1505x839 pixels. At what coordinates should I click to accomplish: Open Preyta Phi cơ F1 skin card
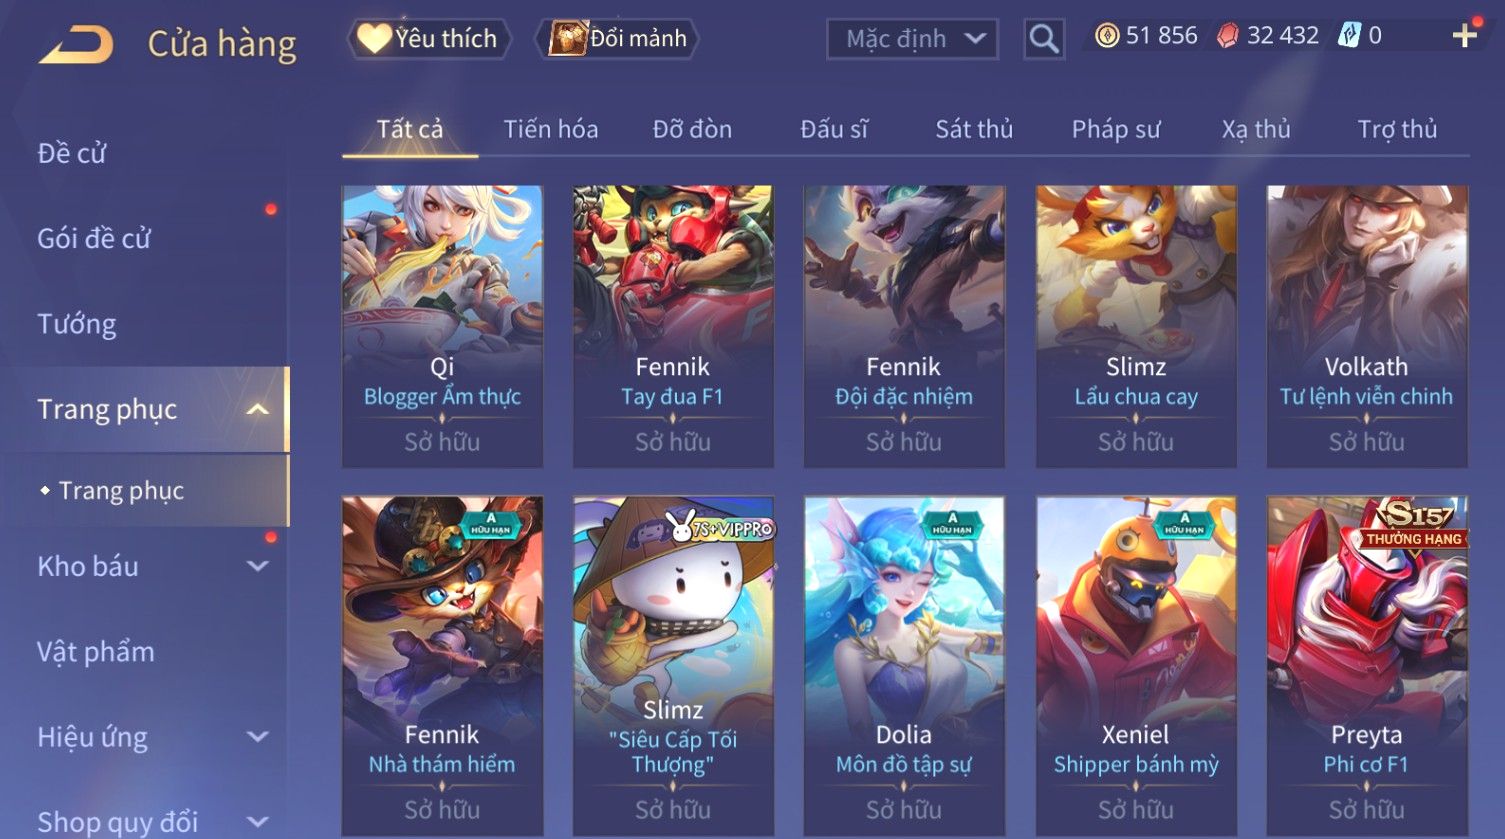click(1367, 666)
